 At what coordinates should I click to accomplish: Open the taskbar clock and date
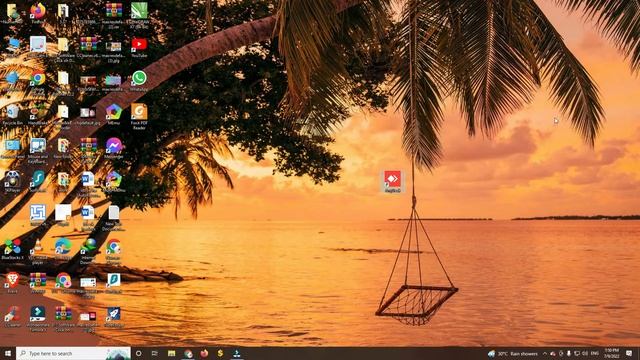click(x=611, y=353)
